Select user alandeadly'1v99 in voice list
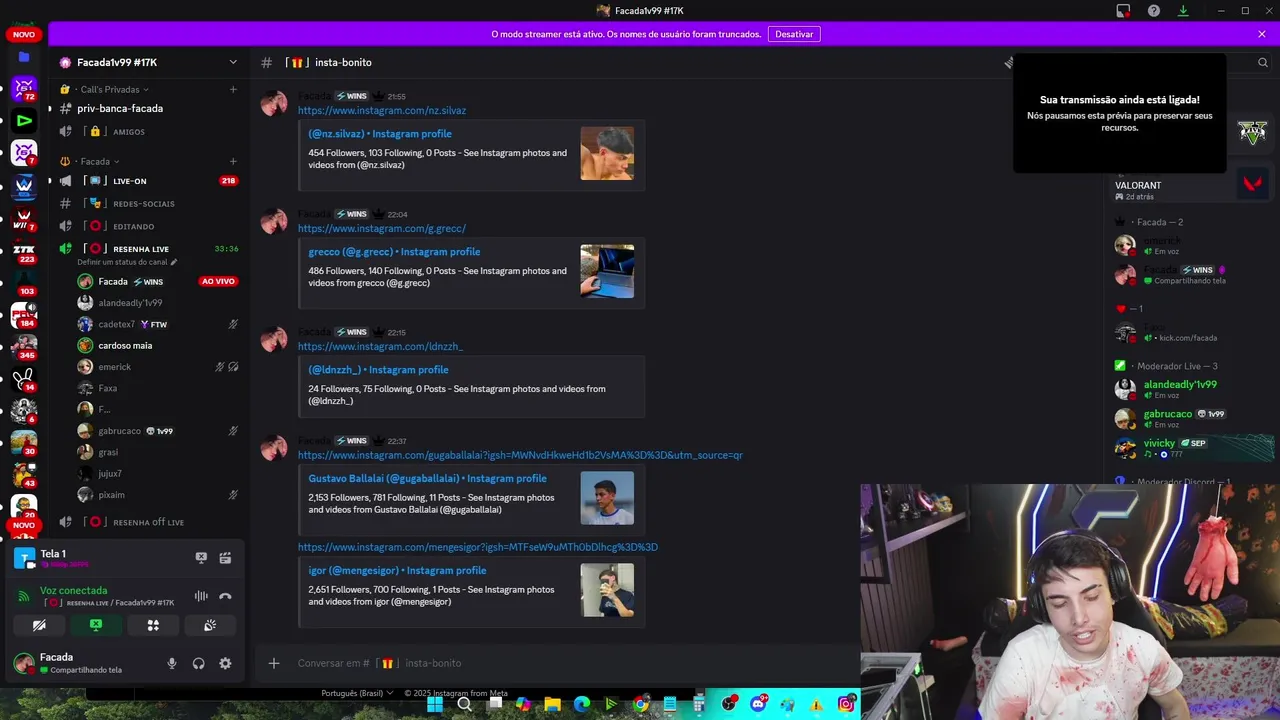Image resolution: width=1280 pixels, height=720 pixels. point(130,303)
